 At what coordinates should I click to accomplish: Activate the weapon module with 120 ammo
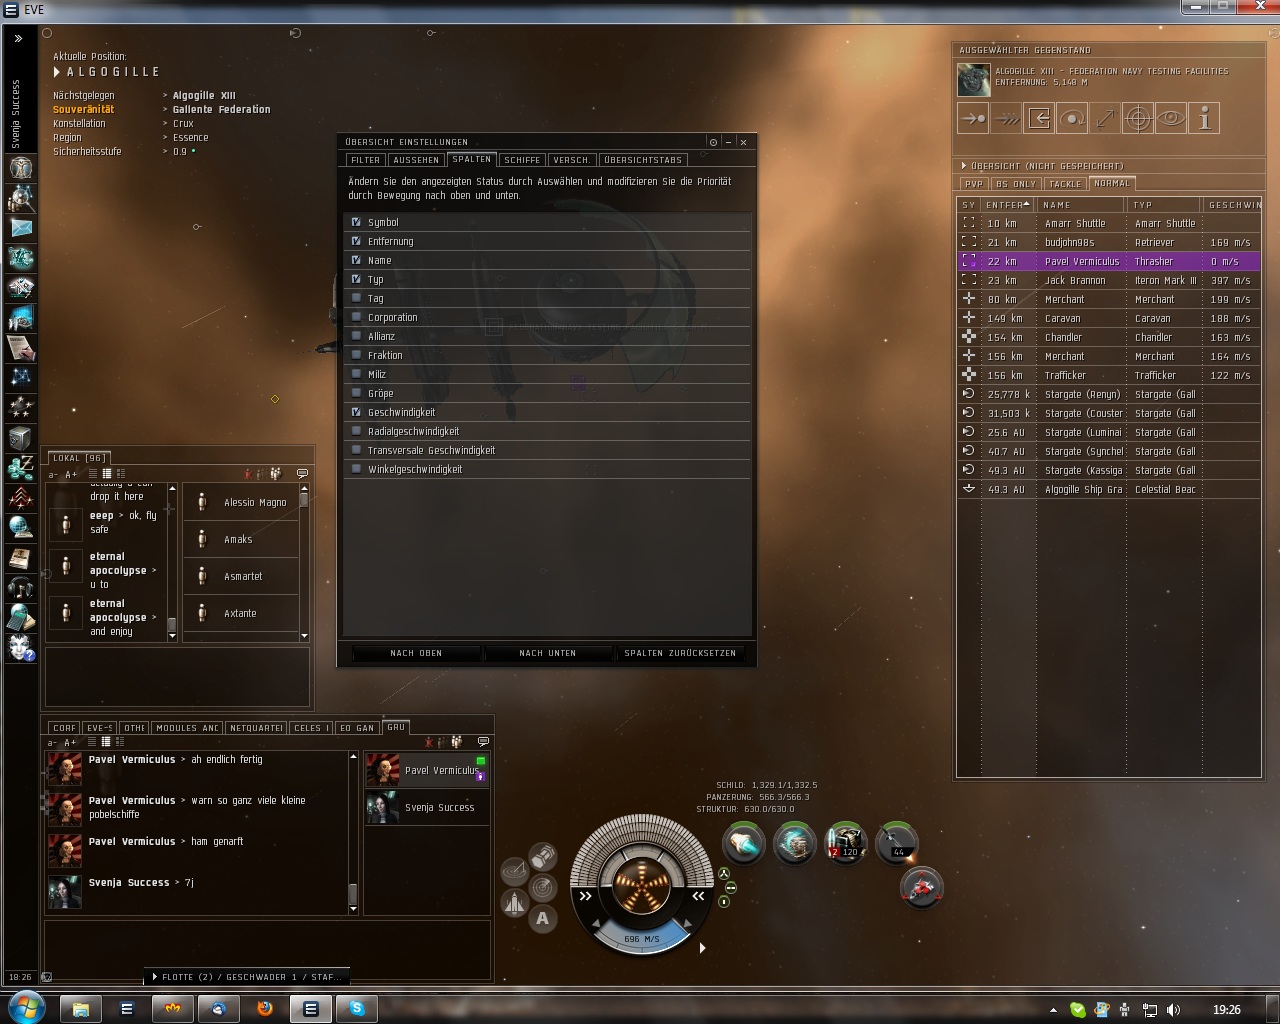click(x=845, y=844)
